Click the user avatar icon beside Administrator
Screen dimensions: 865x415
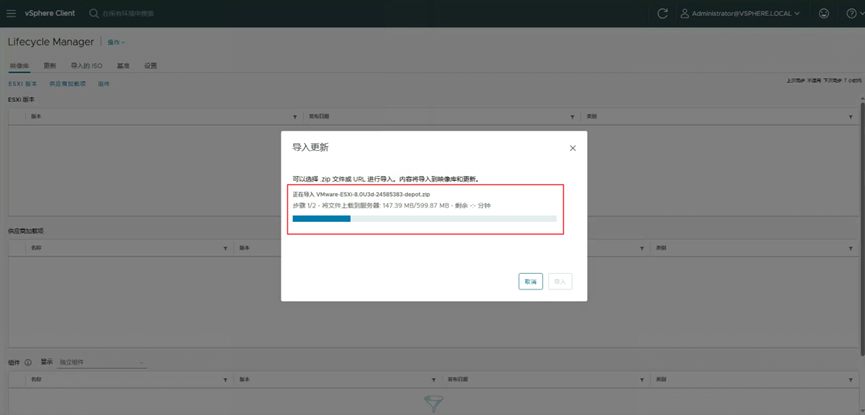[685, 13]
